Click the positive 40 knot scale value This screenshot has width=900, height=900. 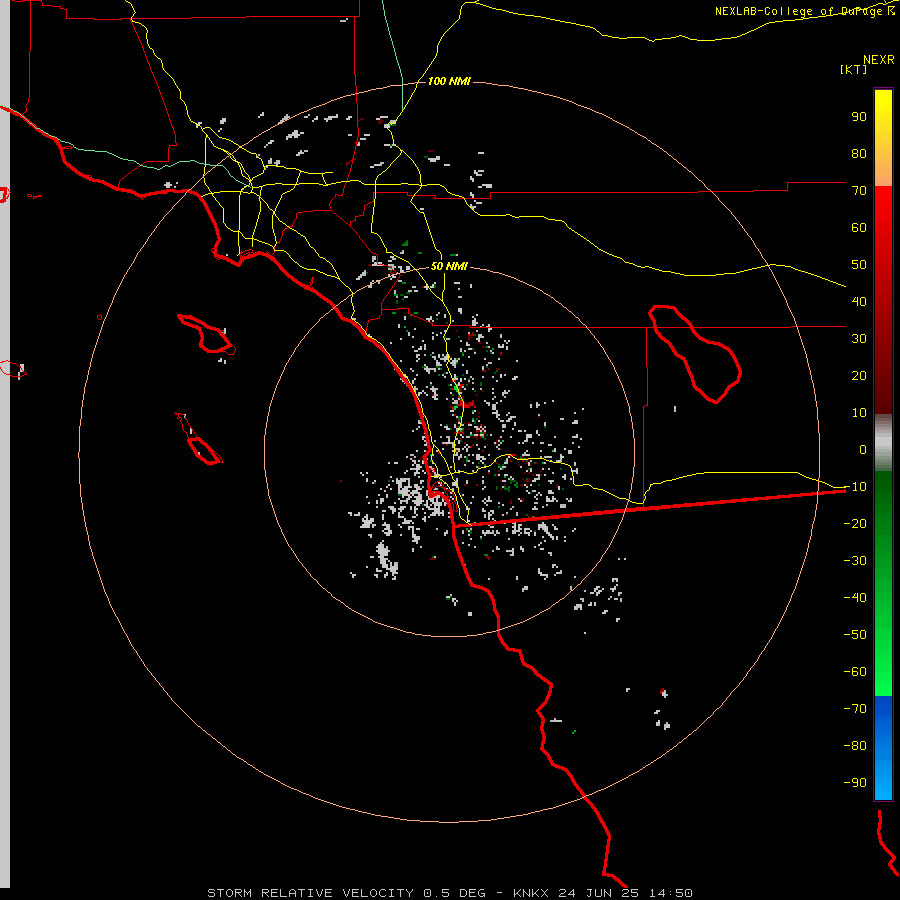coord(859,301)
